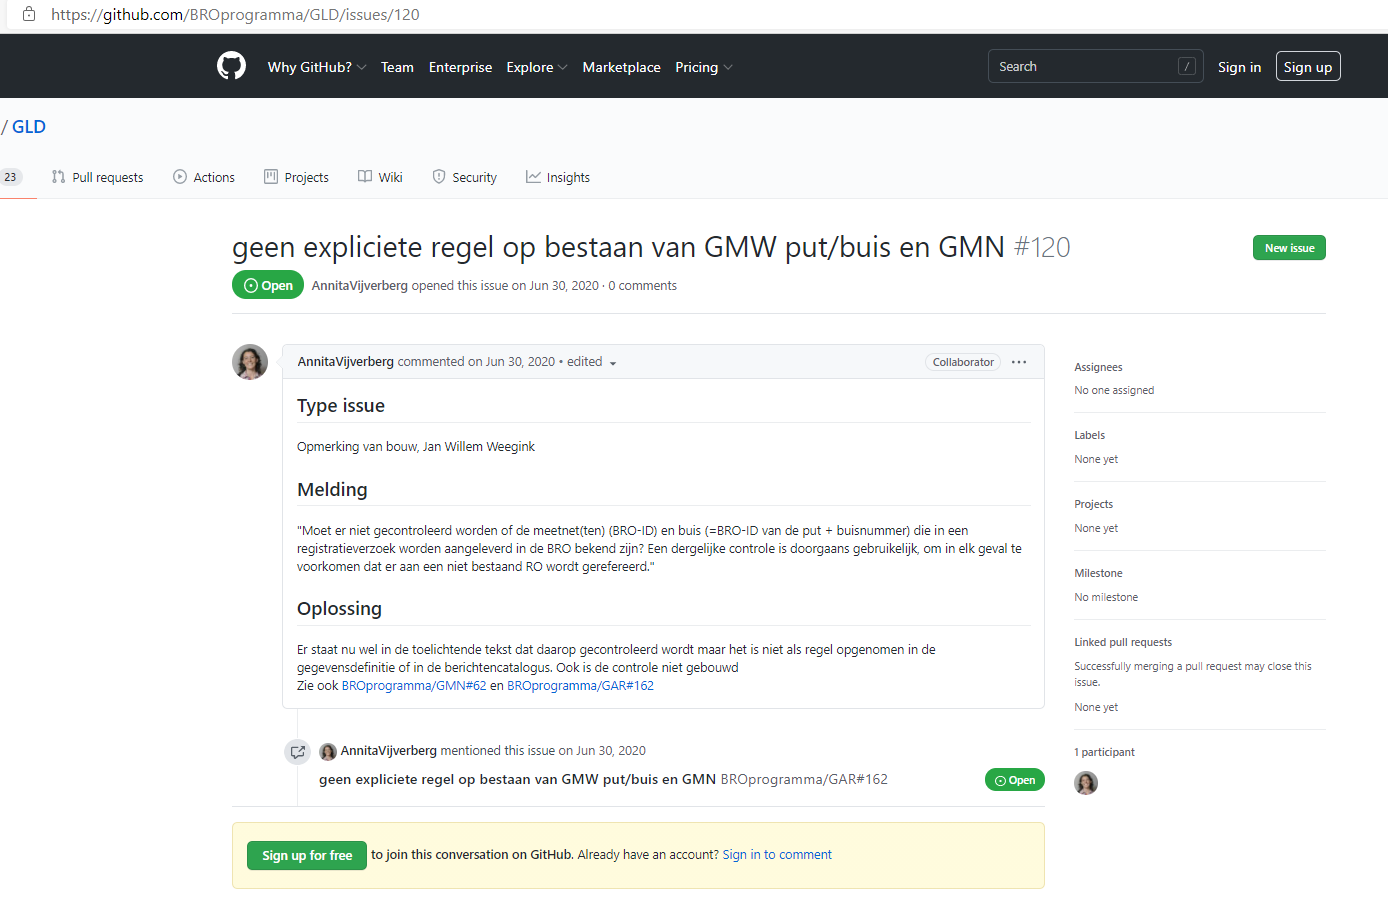The image size is (1388, 920).
Task: Open the comment's three-dot options menu
Action: click(1019, 362)
